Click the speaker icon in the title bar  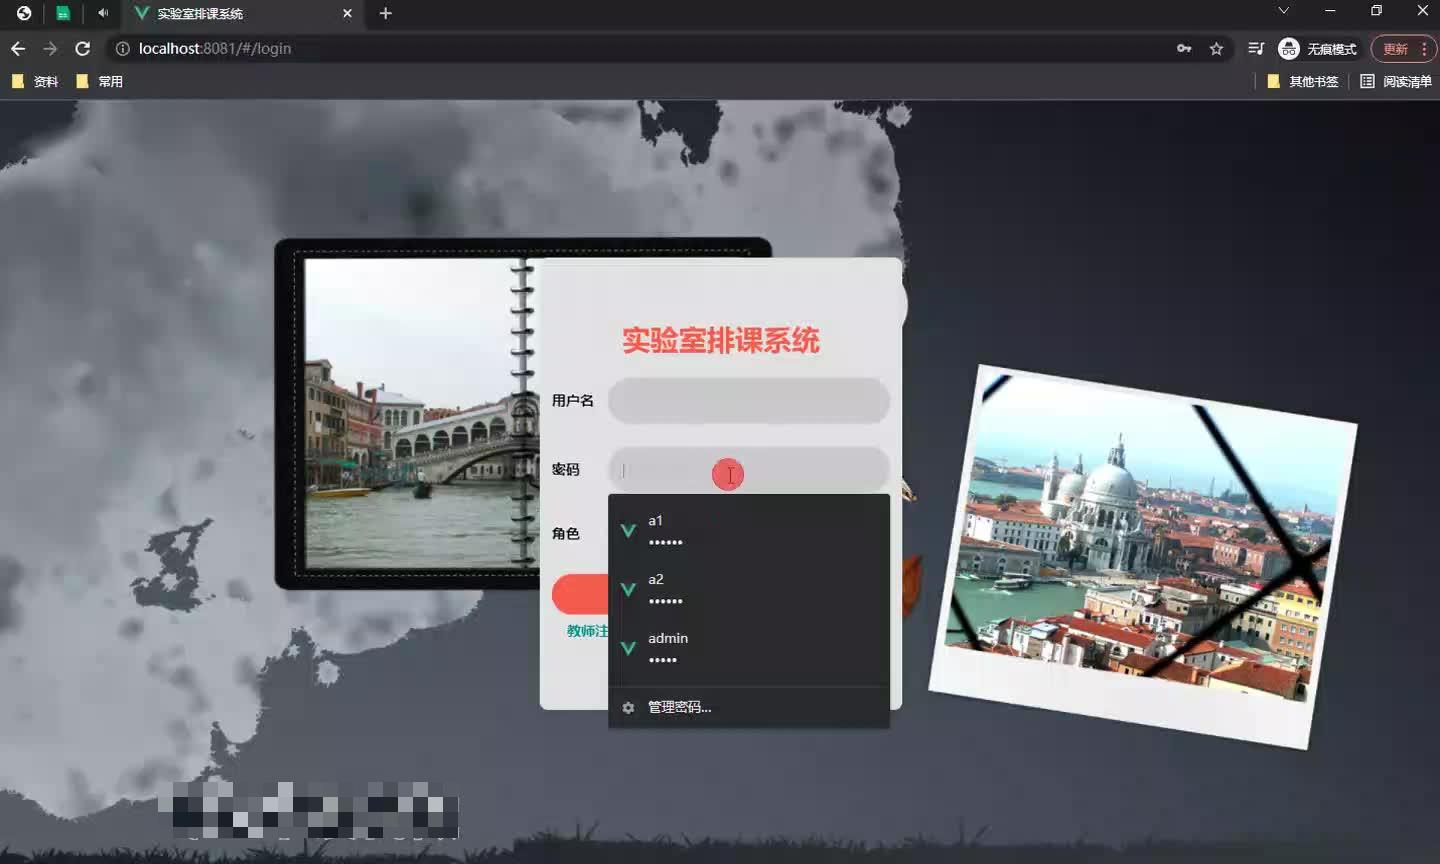click(103, 13)
